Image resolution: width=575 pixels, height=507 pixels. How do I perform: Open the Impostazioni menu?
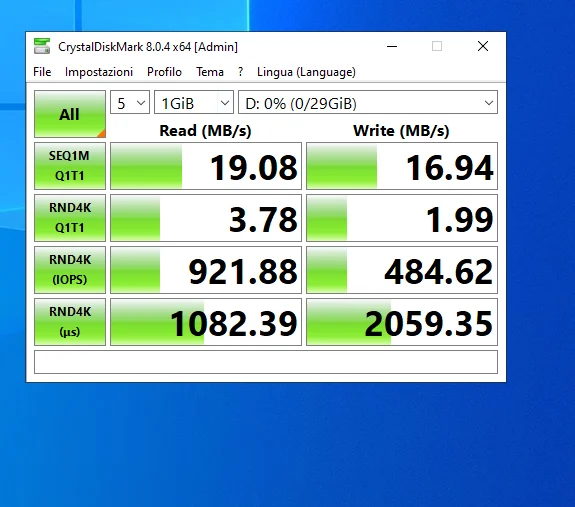coord(99,72)
